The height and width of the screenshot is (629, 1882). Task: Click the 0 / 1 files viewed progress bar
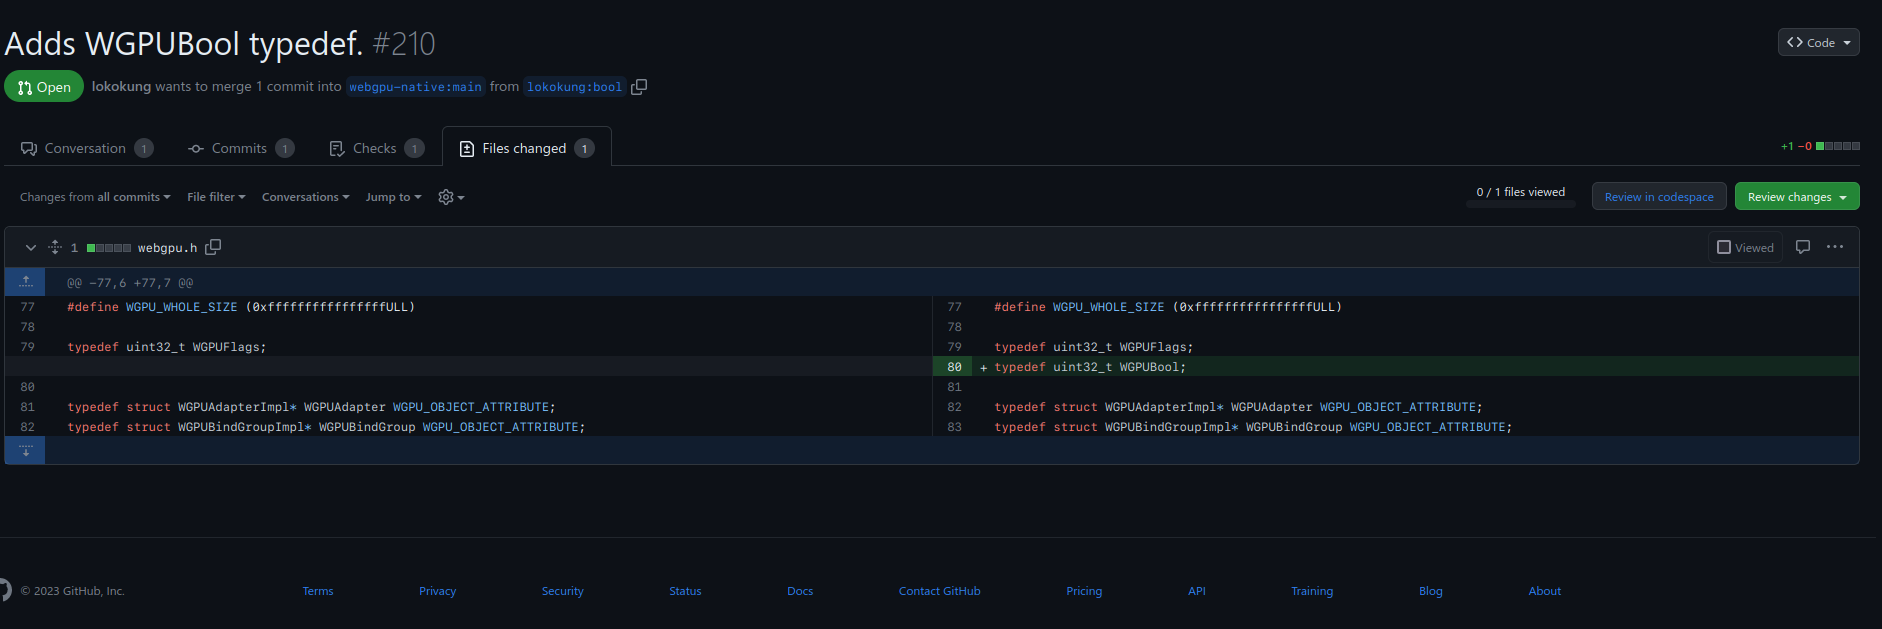tap(1521, 204)
